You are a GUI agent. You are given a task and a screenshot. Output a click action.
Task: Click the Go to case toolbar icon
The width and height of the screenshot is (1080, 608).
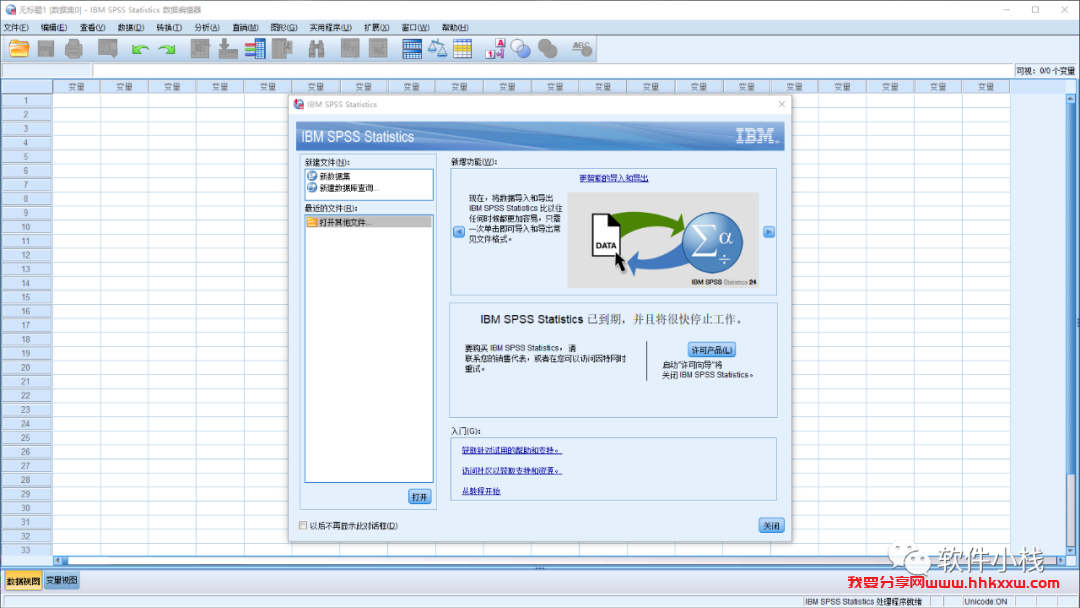[x=200, y=48]
